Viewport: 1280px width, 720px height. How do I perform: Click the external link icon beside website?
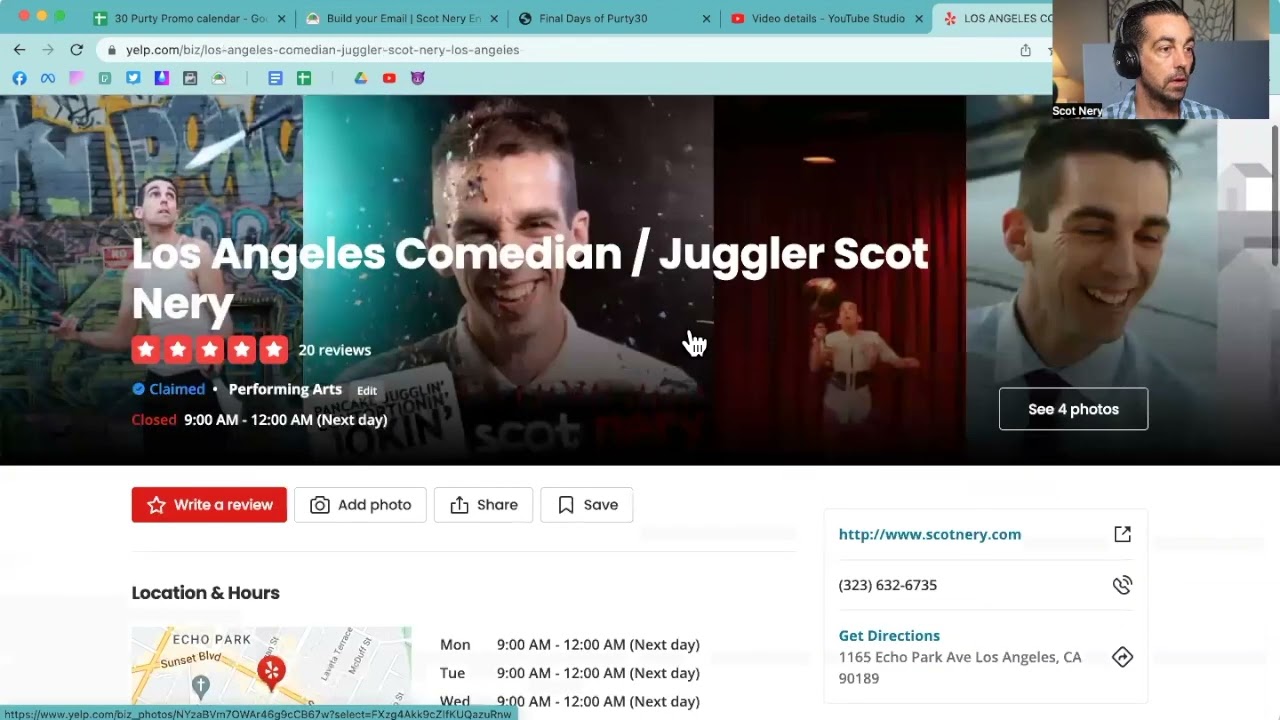[1122, 534]
